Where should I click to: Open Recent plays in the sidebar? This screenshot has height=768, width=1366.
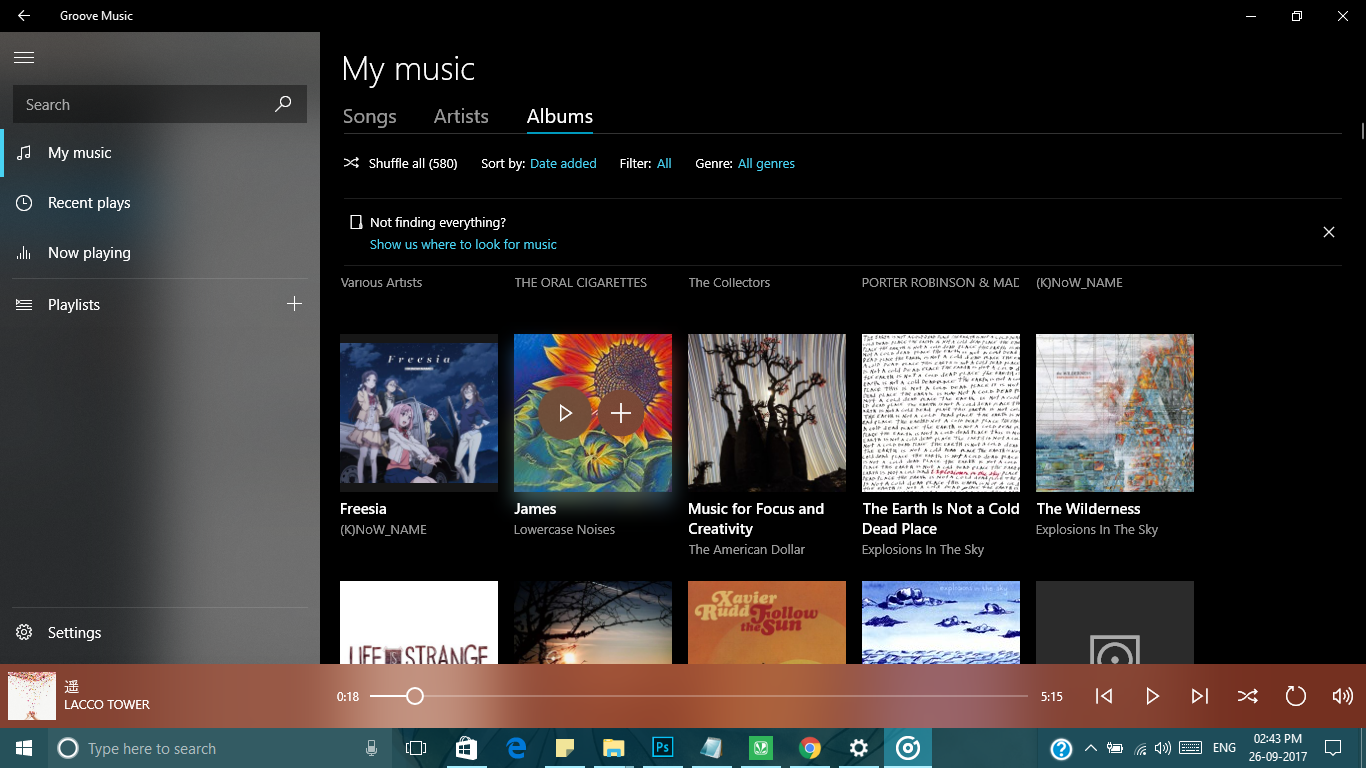[160, 203]
